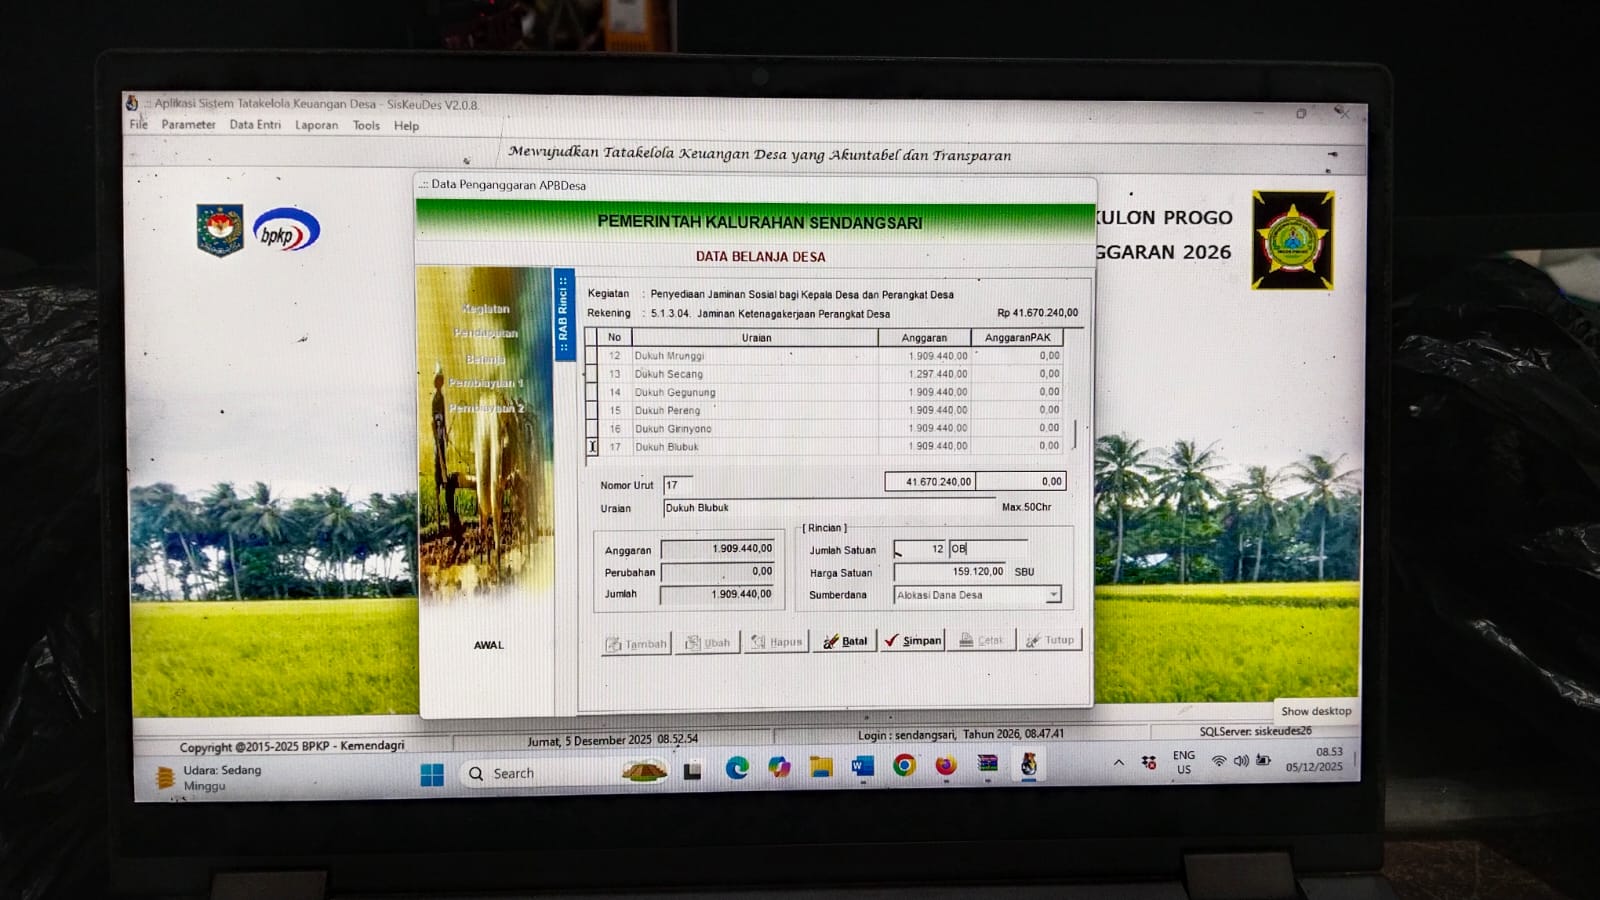
Task: Select the RAB Rinci vertical tab
Action: click(x=563, y=314)
